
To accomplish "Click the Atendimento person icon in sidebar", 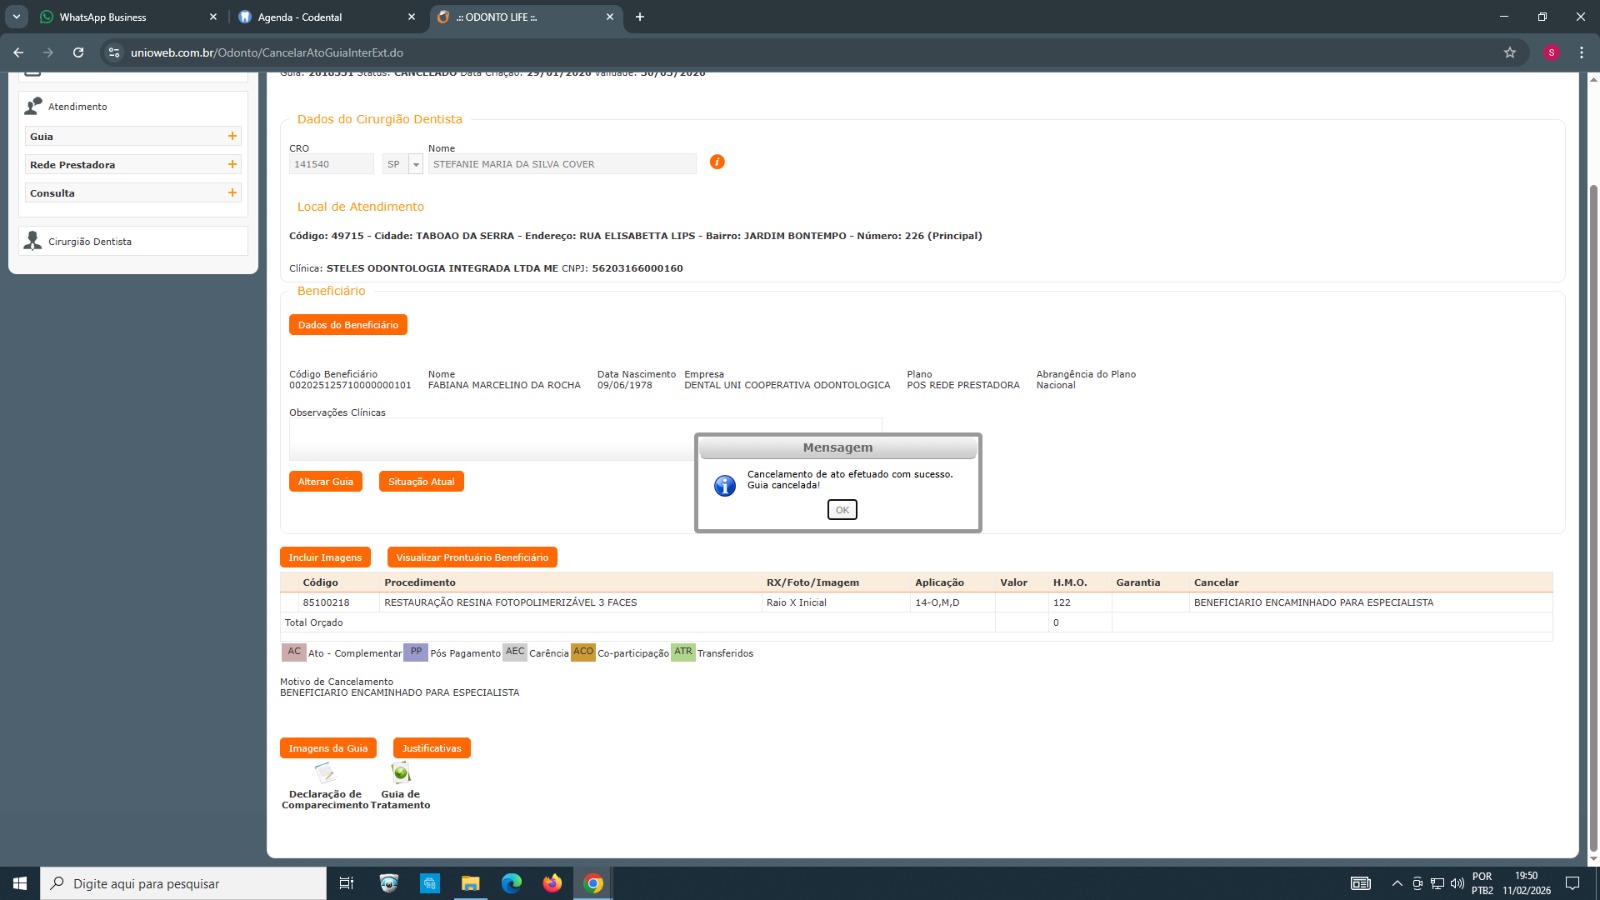I will (33, 106).
